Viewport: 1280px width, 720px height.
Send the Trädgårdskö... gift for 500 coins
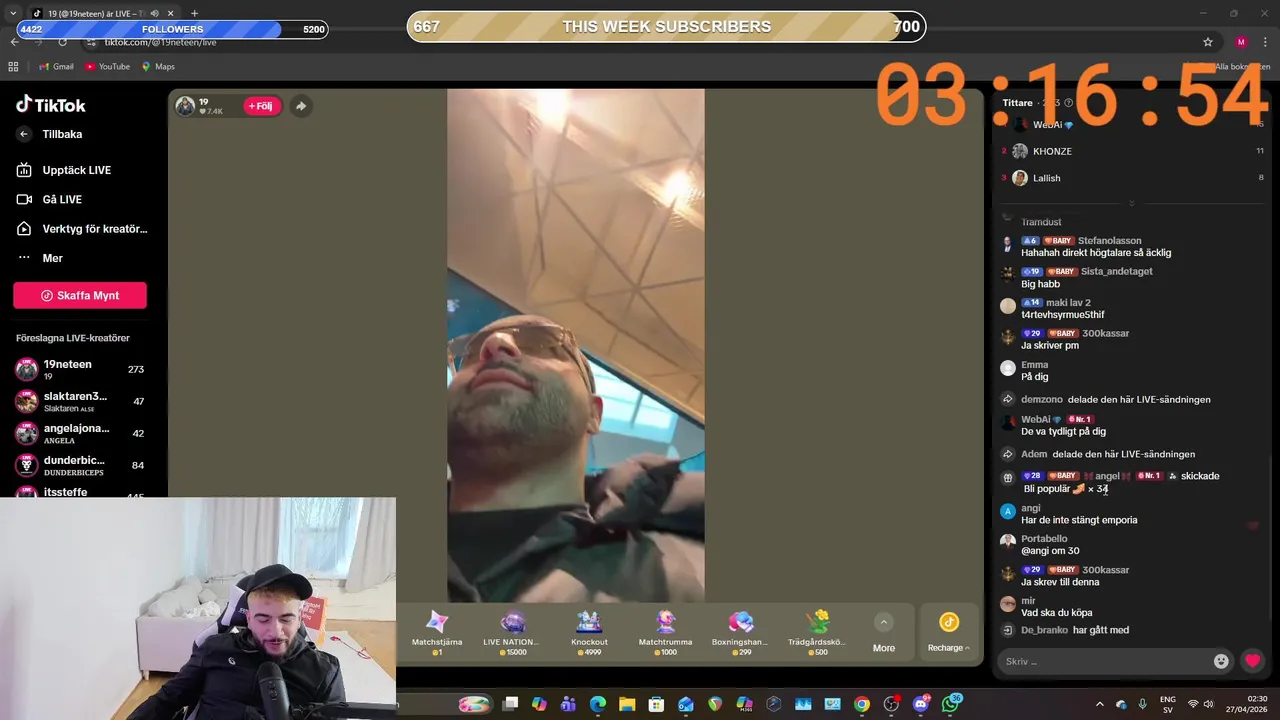pyautogui.click(x=817, y=632)
